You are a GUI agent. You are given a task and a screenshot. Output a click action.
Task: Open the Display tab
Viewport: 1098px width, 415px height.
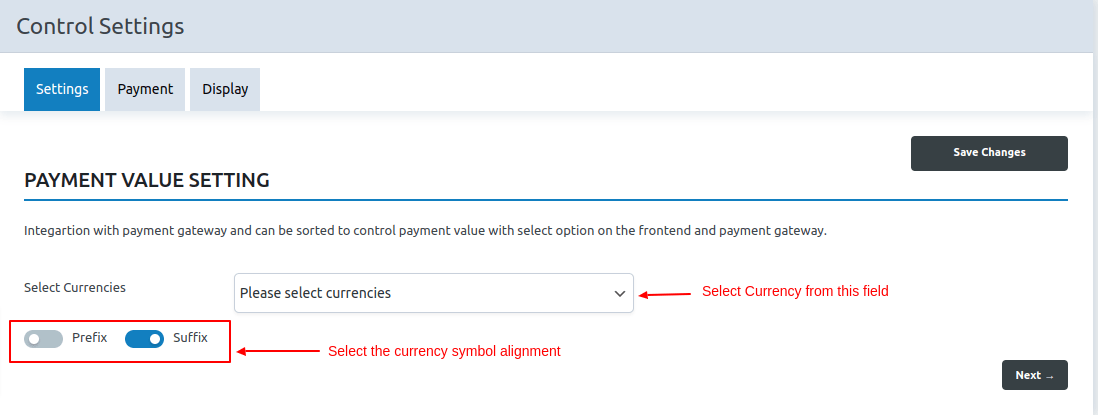pyautogui.click(x=225, y=89)
